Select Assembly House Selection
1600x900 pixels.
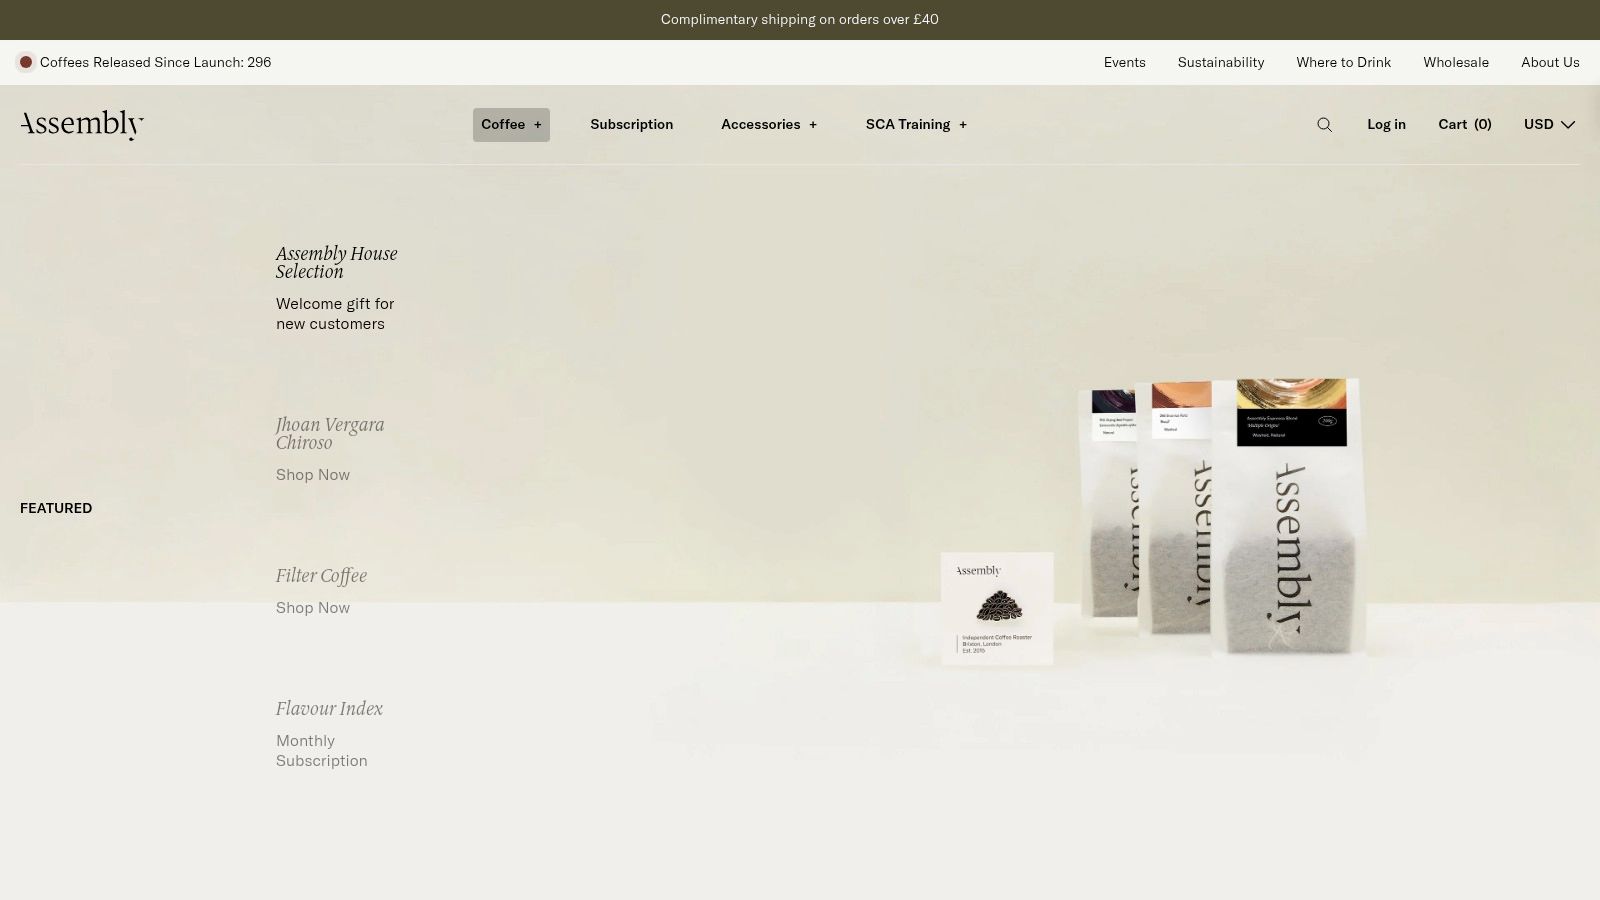point(336,262)
